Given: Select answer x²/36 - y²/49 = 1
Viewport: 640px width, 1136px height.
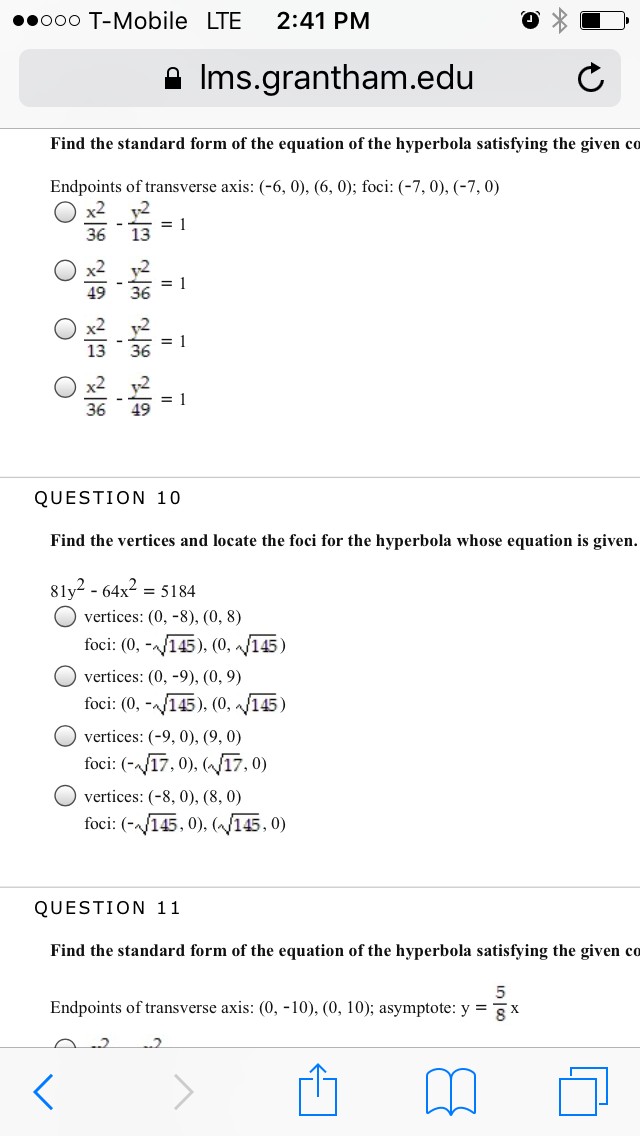Looking at the screenshot, I should coord(65,386).
